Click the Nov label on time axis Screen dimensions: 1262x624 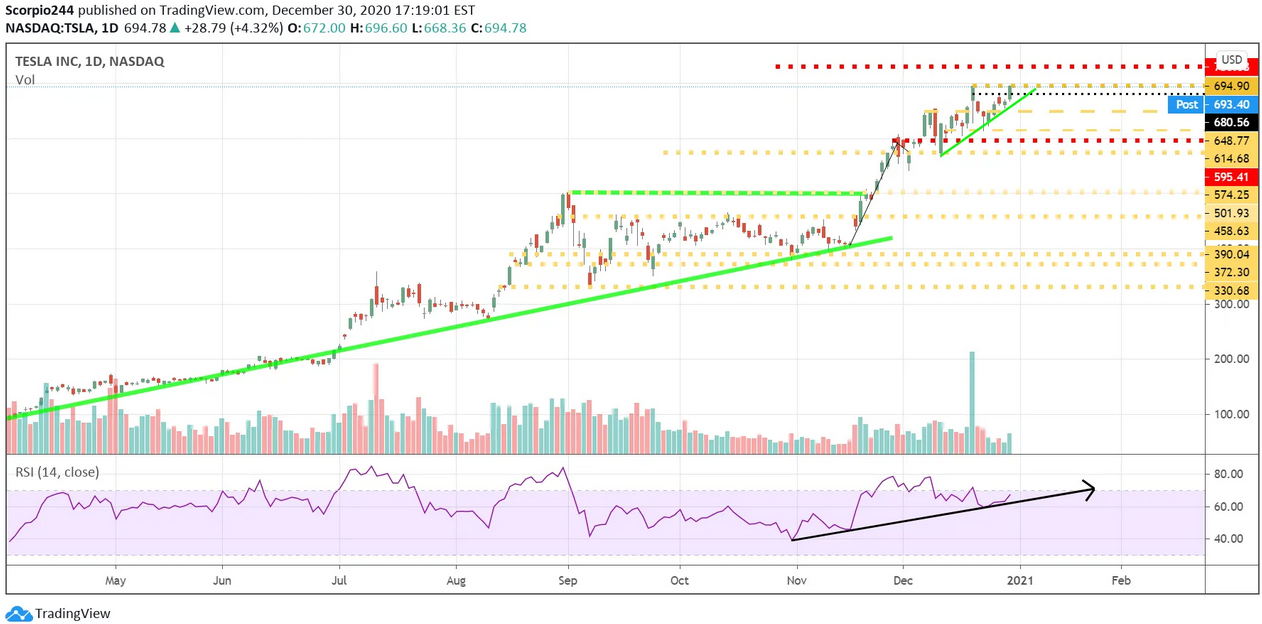pos(797,579)
